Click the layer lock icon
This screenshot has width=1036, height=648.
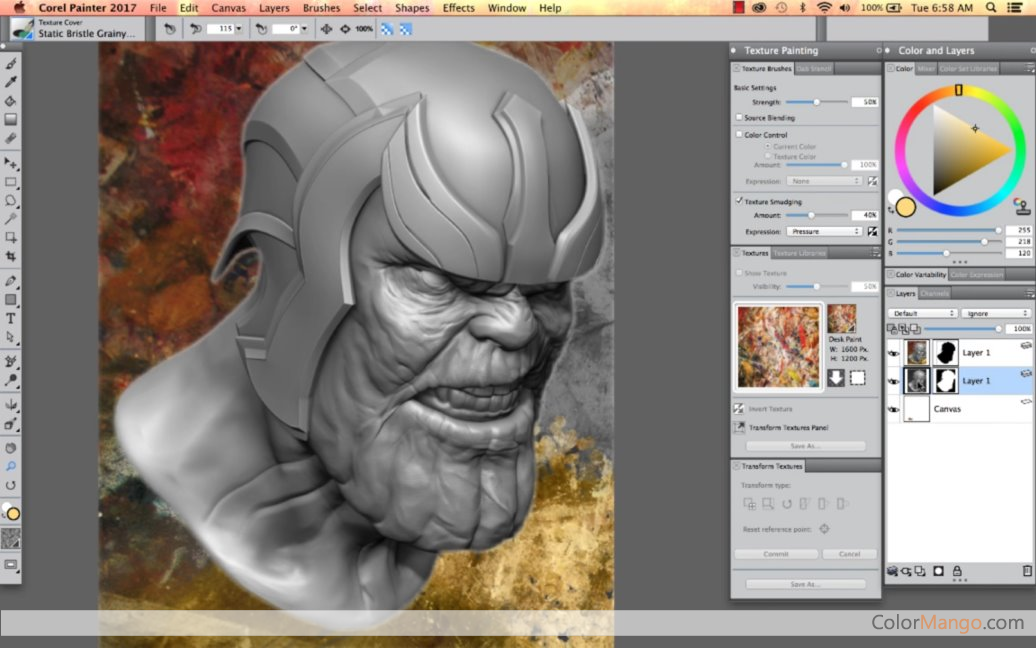pyautogui.click(x=957, y=571)
